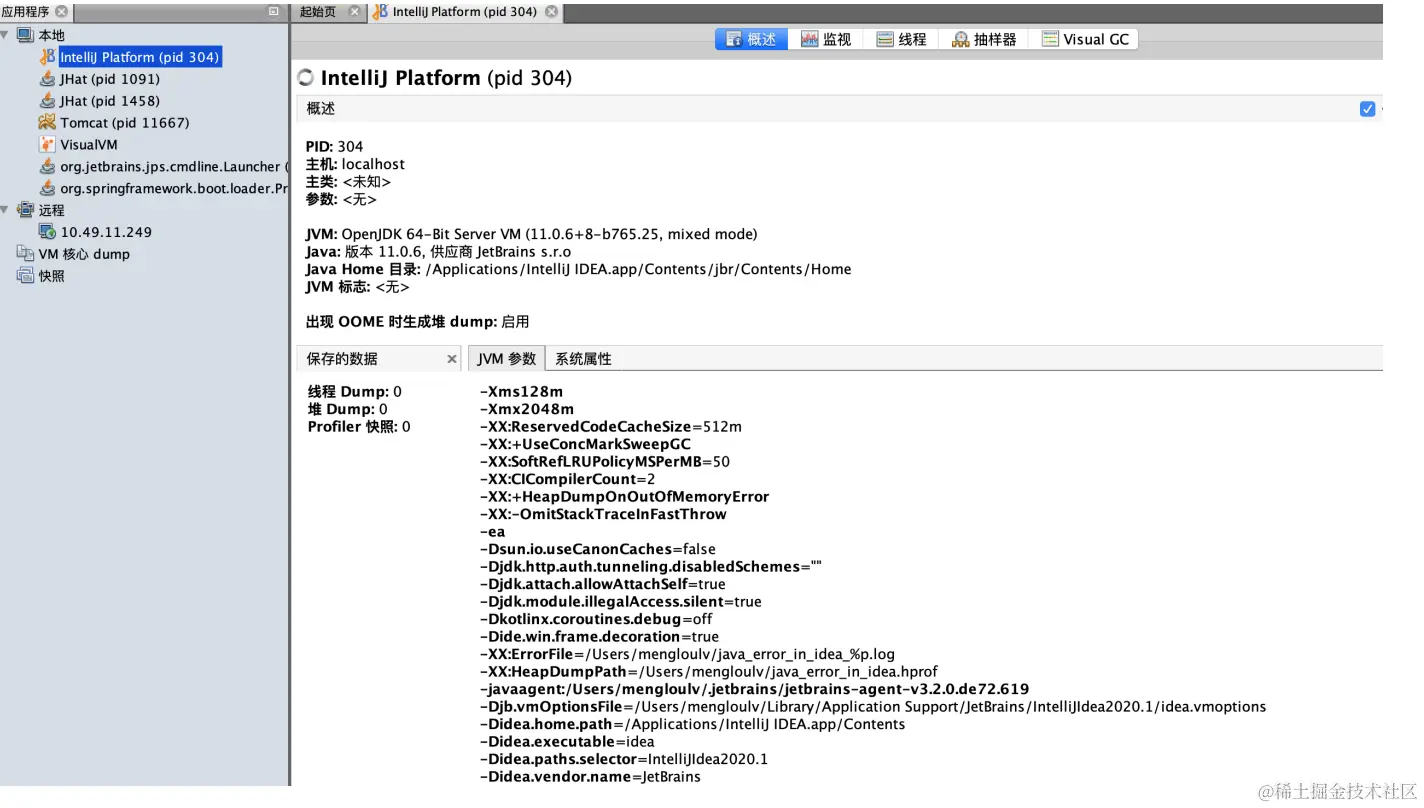Toggle the 概述 section checkbox
This screenshot has width=1424, height=808.
pos(1368,109)
